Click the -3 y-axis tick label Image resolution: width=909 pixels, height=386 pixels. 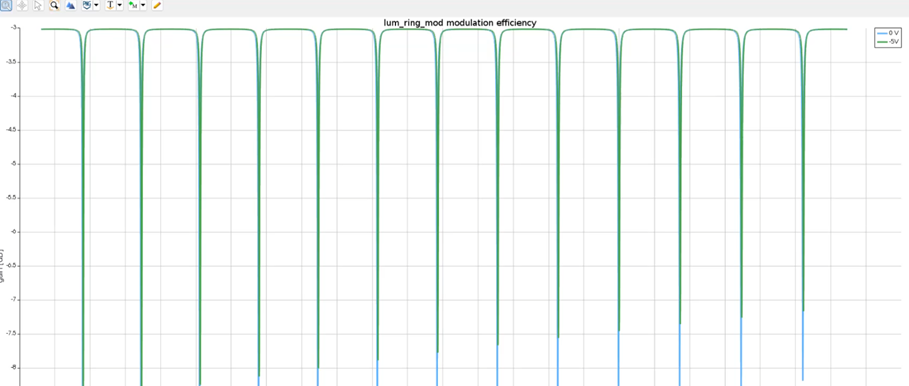coord(15,27)
